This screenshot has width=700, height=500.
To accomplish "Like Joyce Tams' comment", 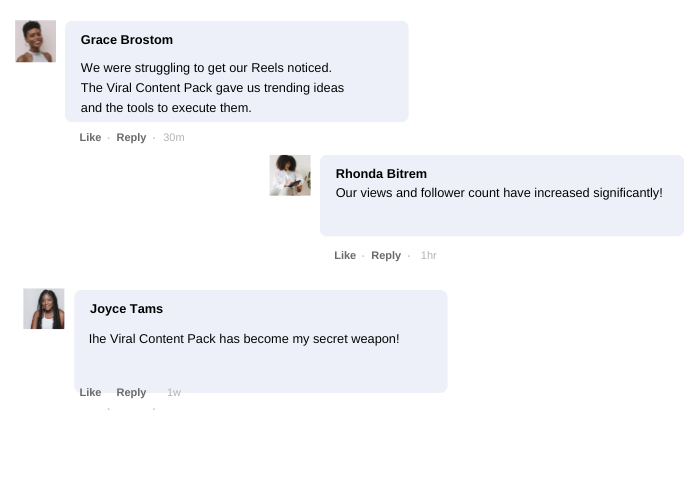I will pos(90,392).
